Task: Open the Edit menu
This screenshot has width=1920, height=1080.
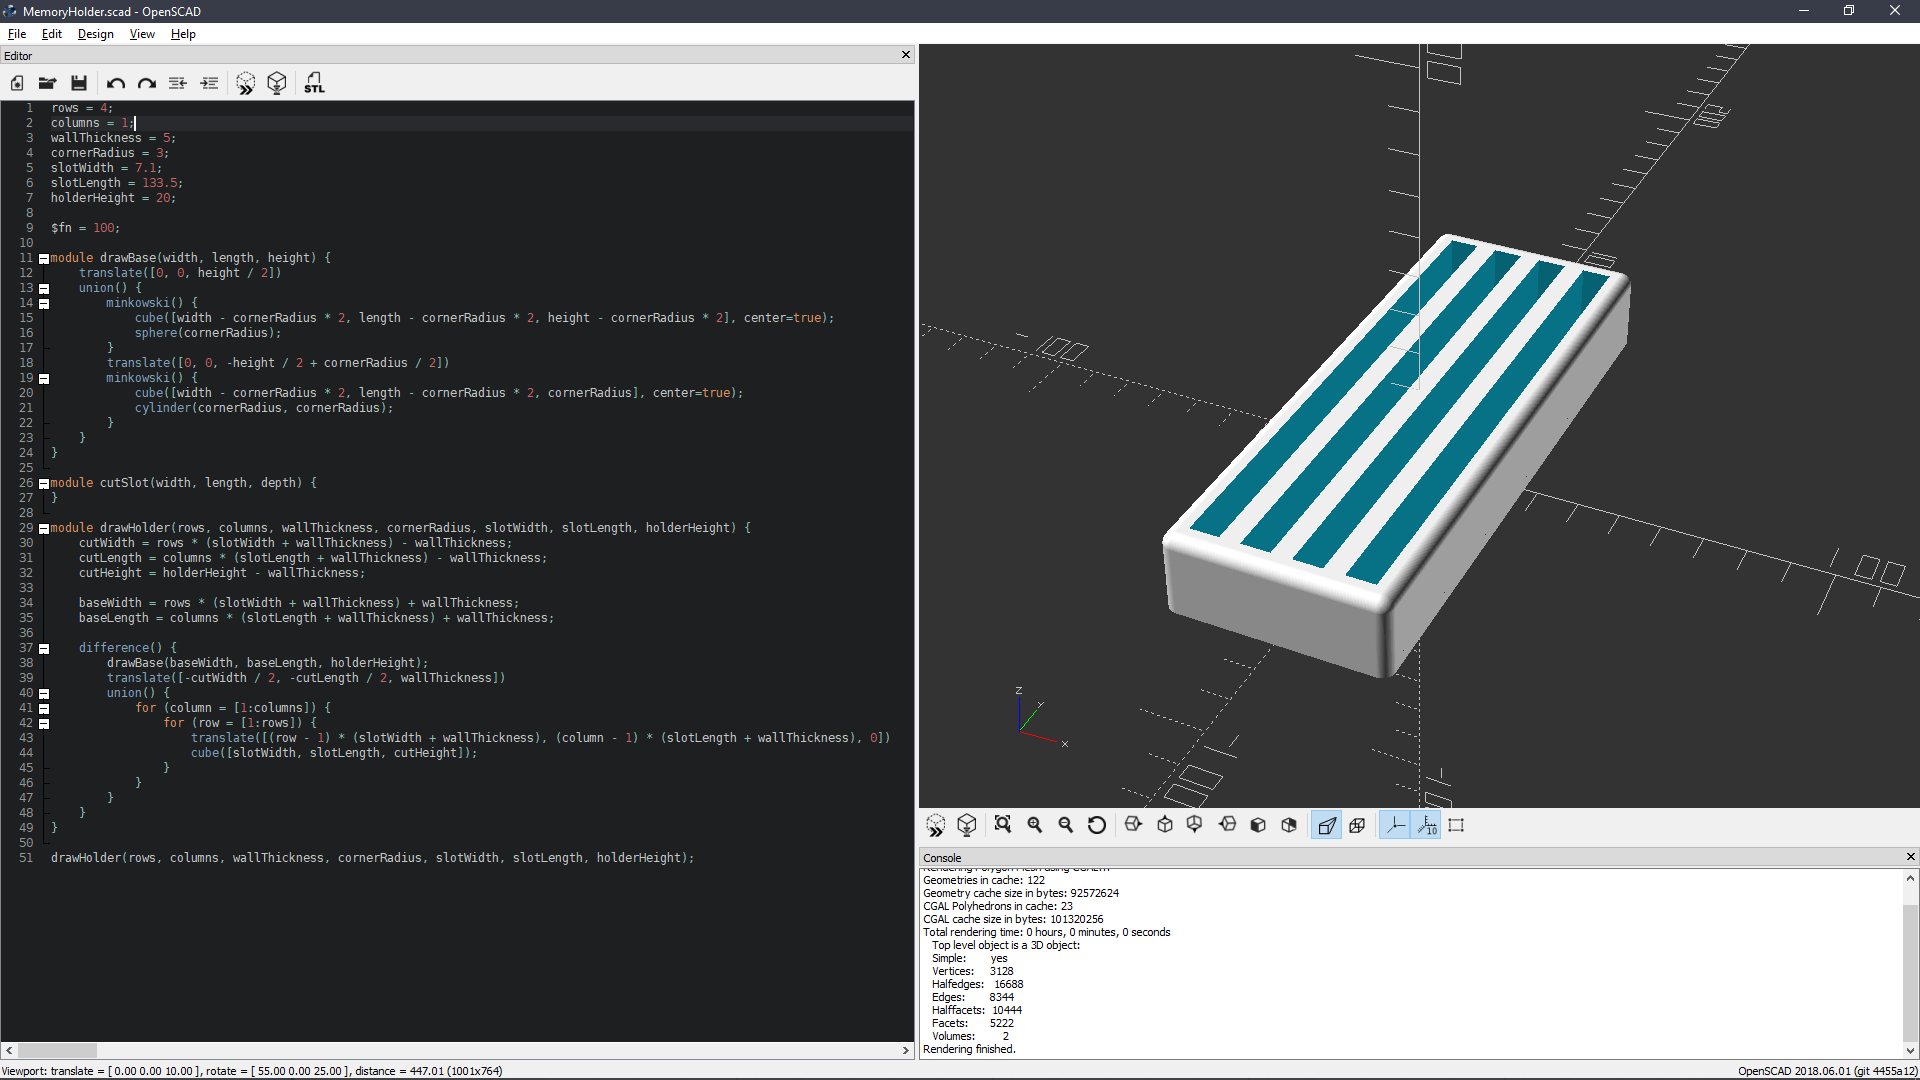Action: click(52, 34)
